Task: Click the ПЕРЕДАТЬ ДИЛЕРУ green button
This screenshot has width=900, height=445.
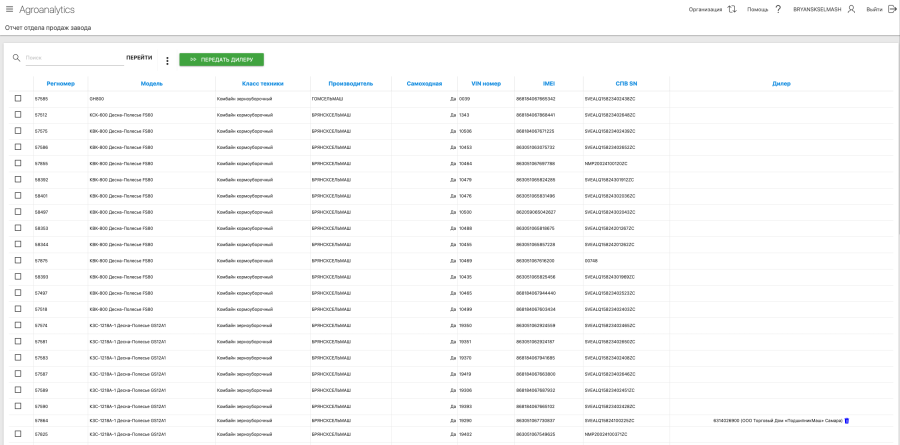Action: click(222, 59)
